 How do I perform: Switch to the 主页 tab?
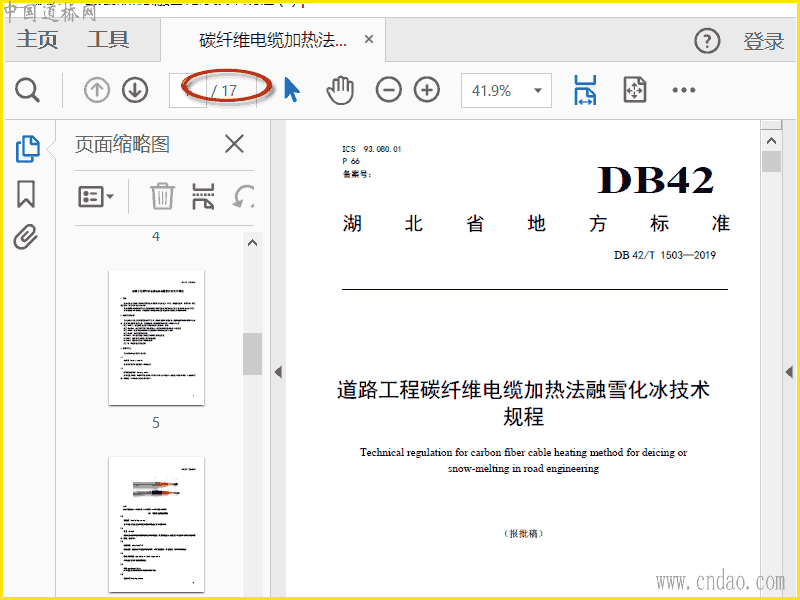[x=37, y=40]
